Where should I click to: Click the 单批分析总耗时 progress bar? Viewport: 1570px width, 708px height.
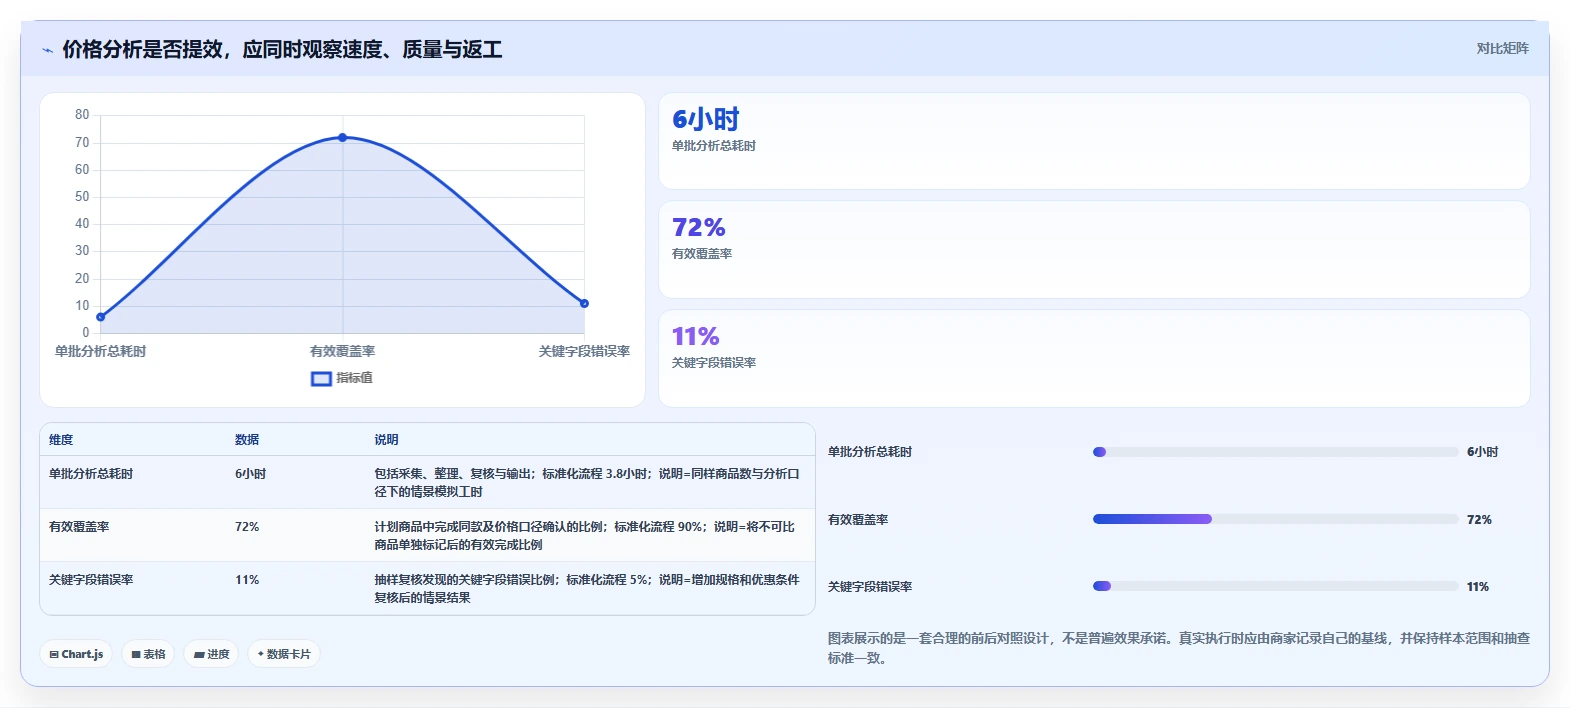coord(1275,452)
